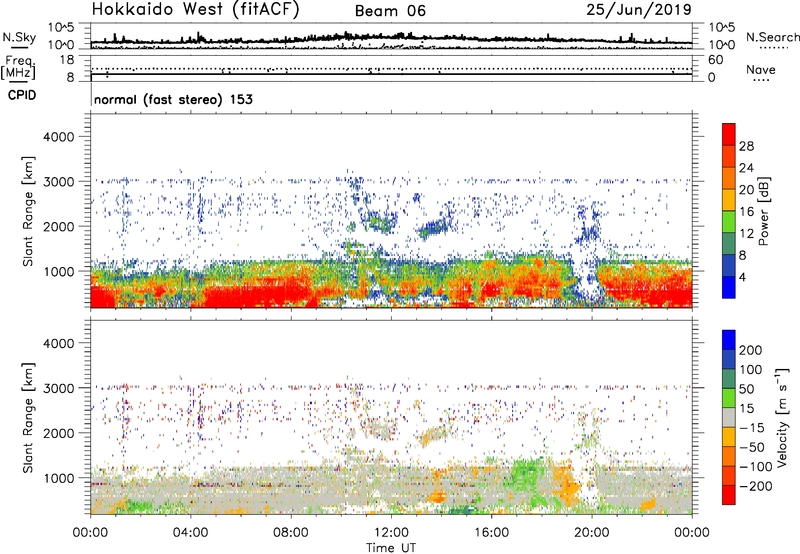Click the 'Freq. [MHz]' axis label
Viewport: 800px width, 554px height.
(x=18, y=67)
